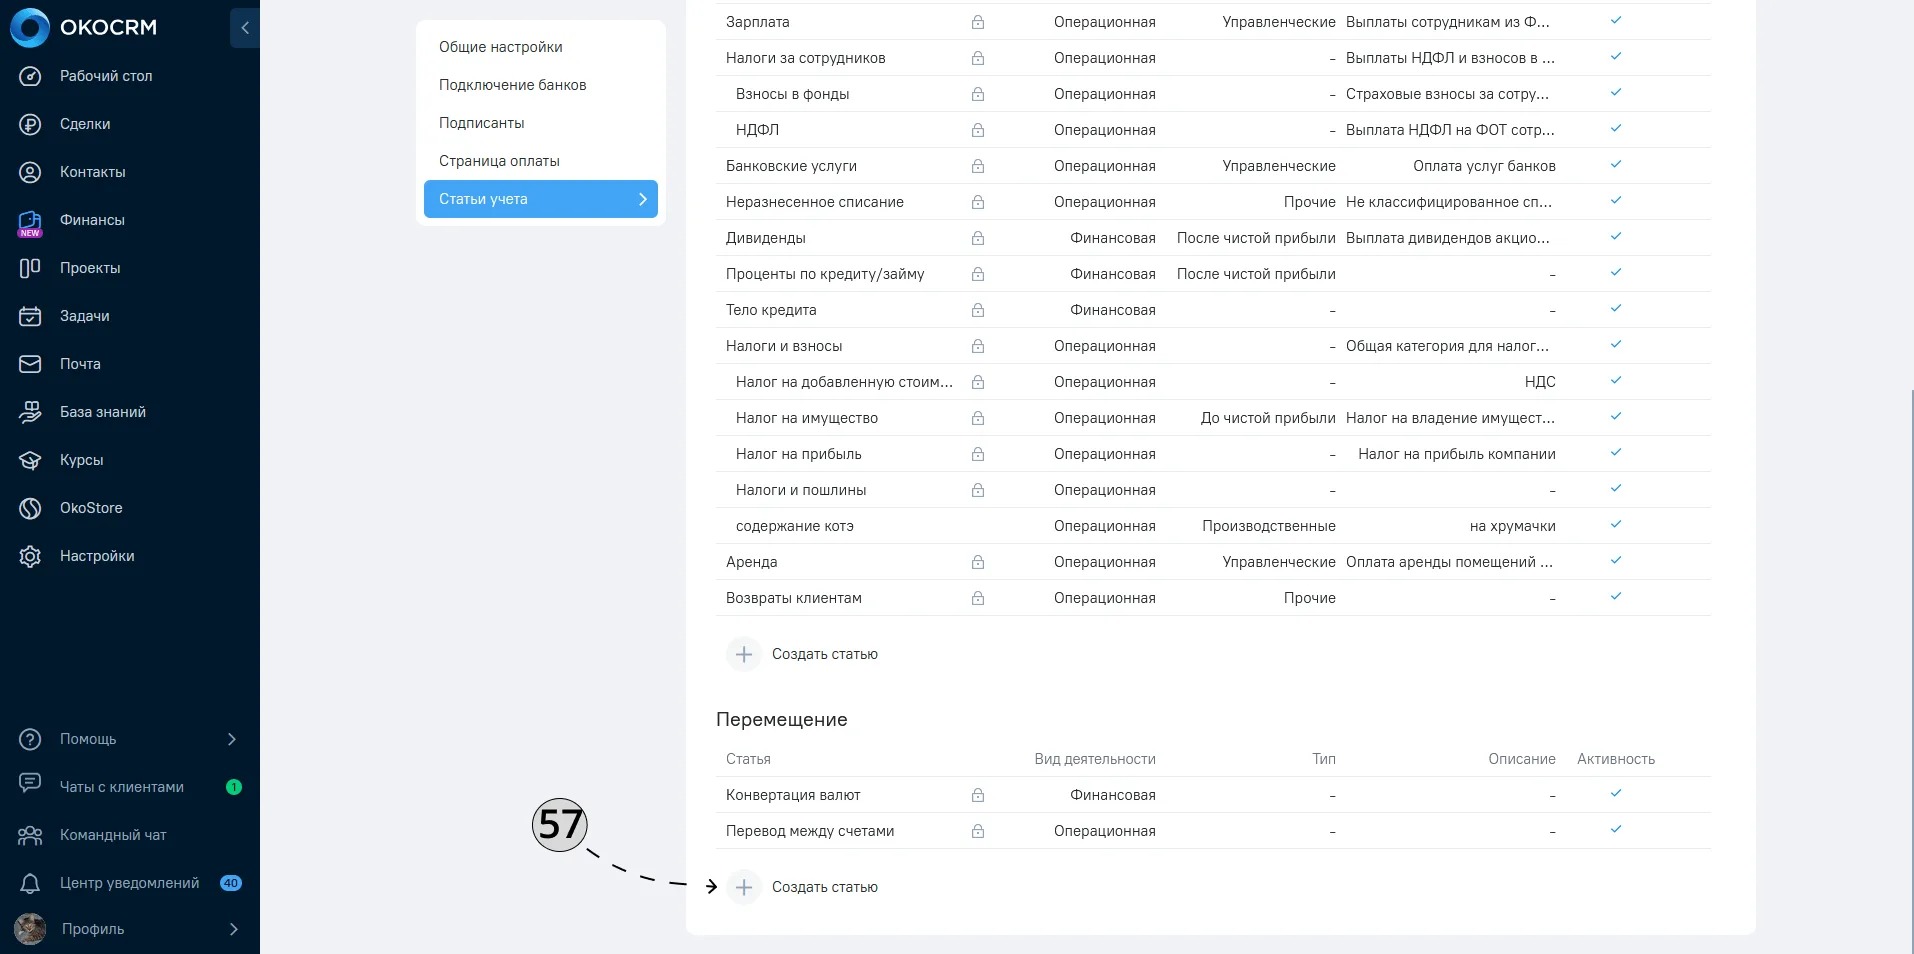Select Статьи учета menu item
The height and width of the screenshot is (954, 1914).
(541, 199)
